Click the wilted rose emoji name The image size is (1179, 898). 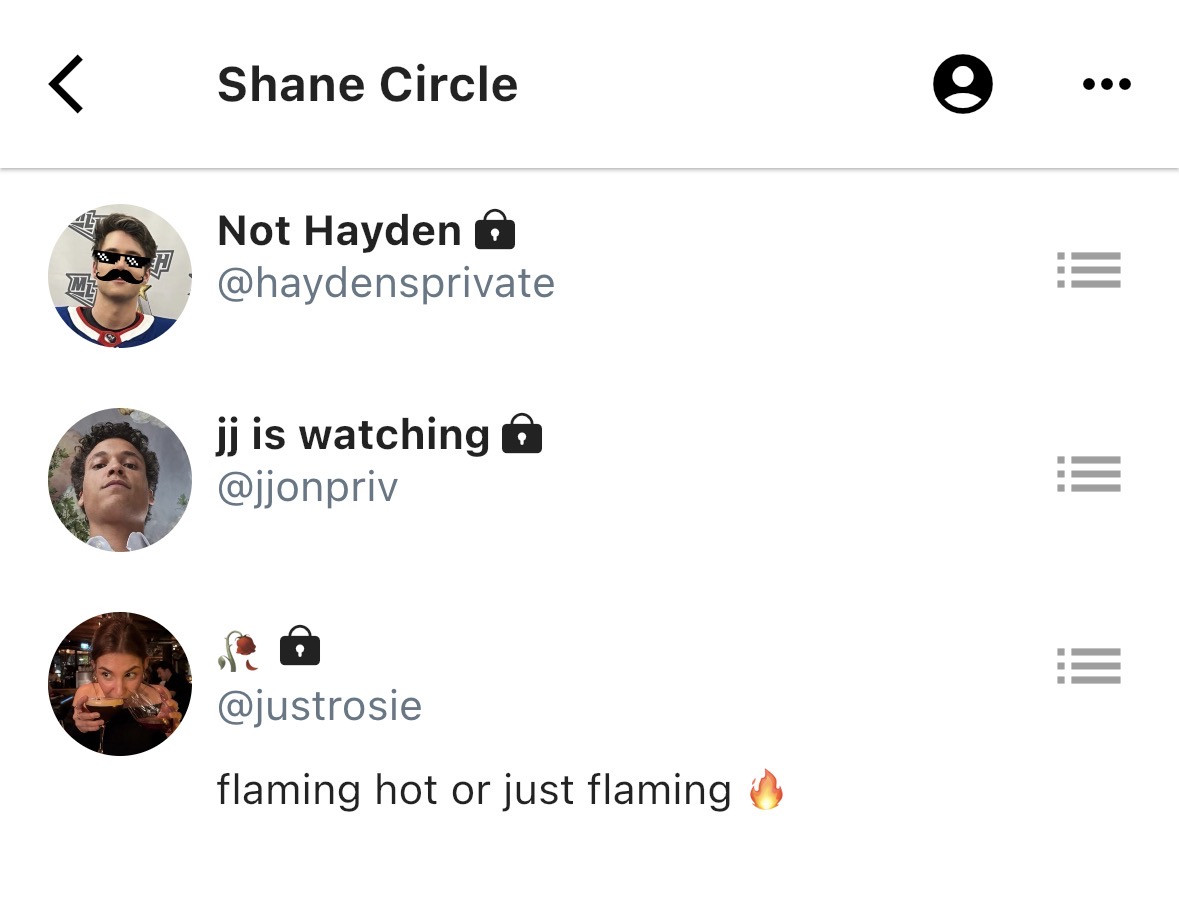click(x=238, y=651)
